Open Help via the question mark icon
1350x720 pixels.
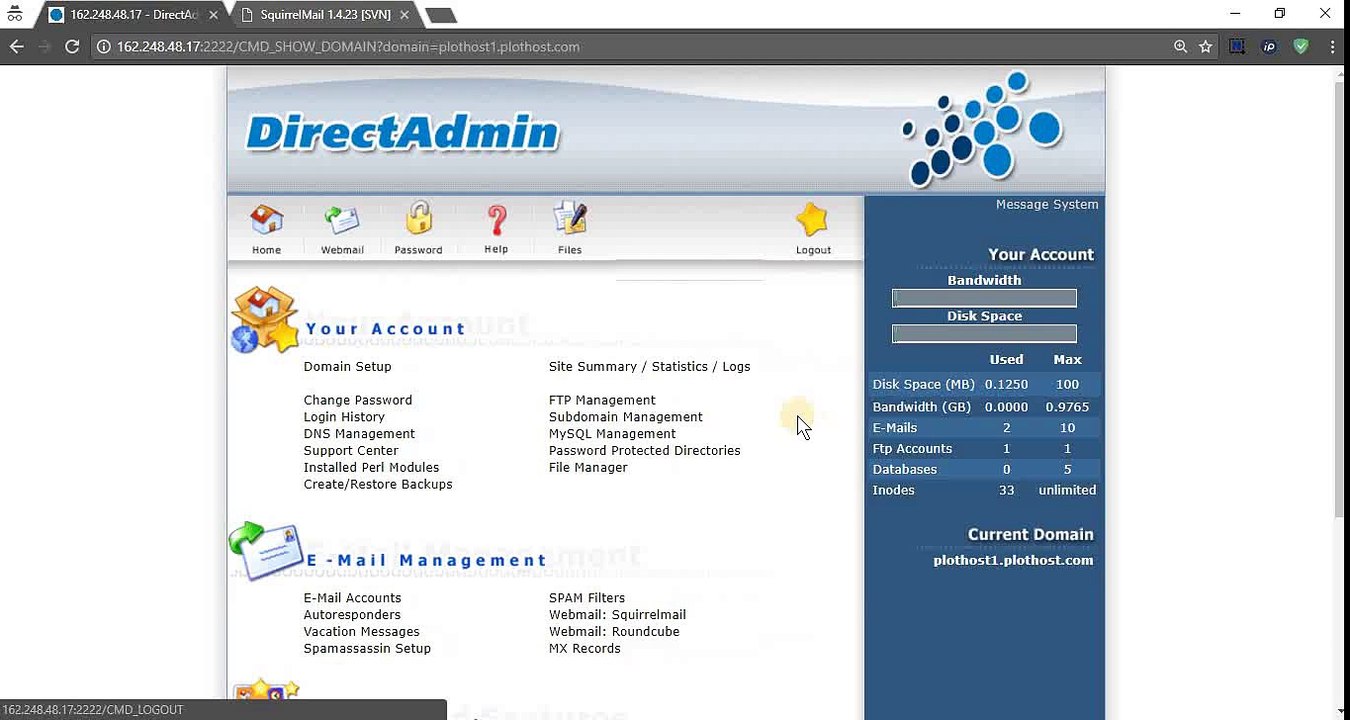[496, 220]
